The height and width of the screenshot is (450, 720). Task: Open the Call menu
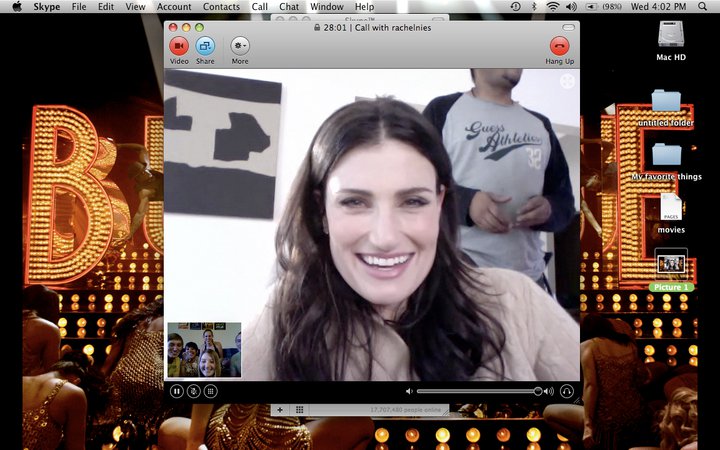pos(260,7)
